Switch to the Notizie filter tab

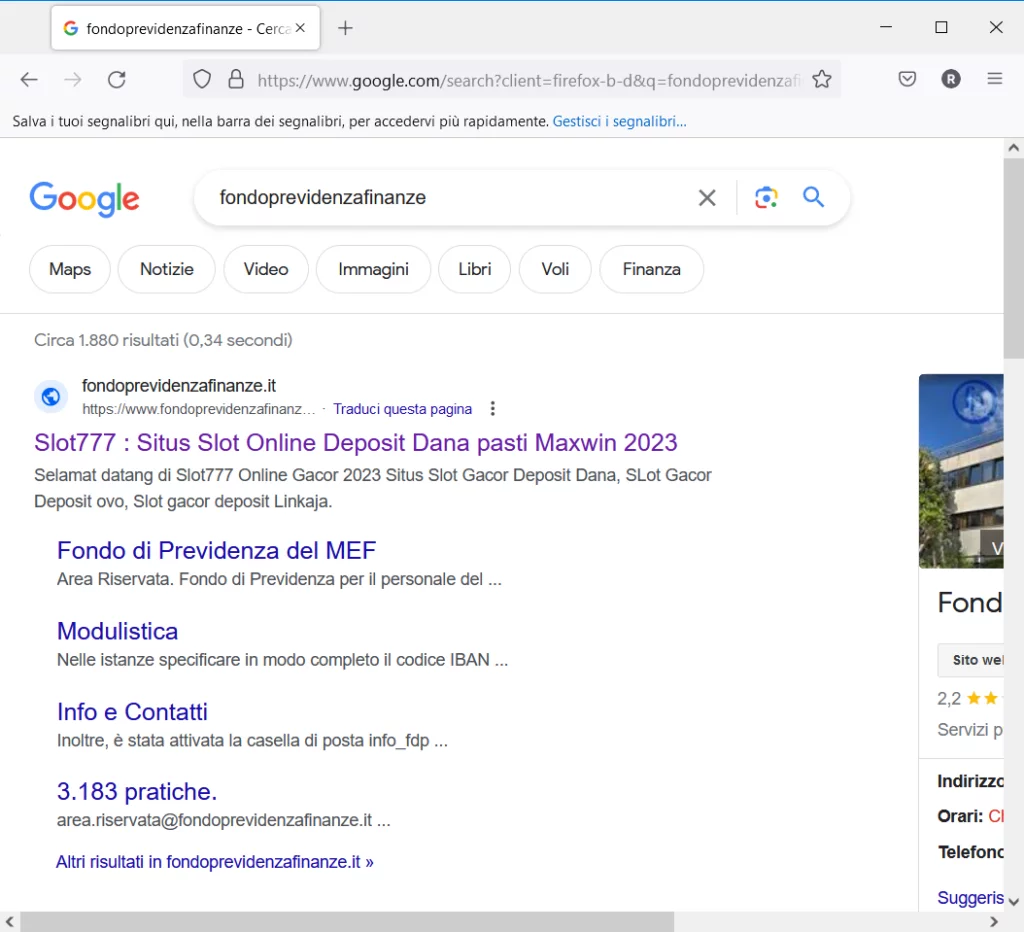(166, 269)
